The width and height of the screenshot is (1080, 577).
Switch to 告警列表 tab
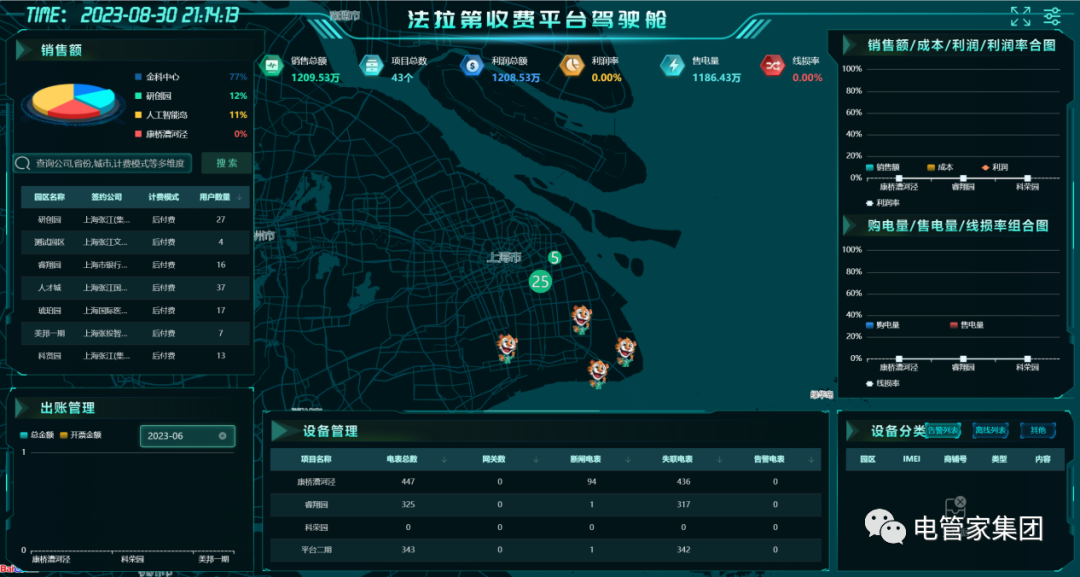point(943,431)
